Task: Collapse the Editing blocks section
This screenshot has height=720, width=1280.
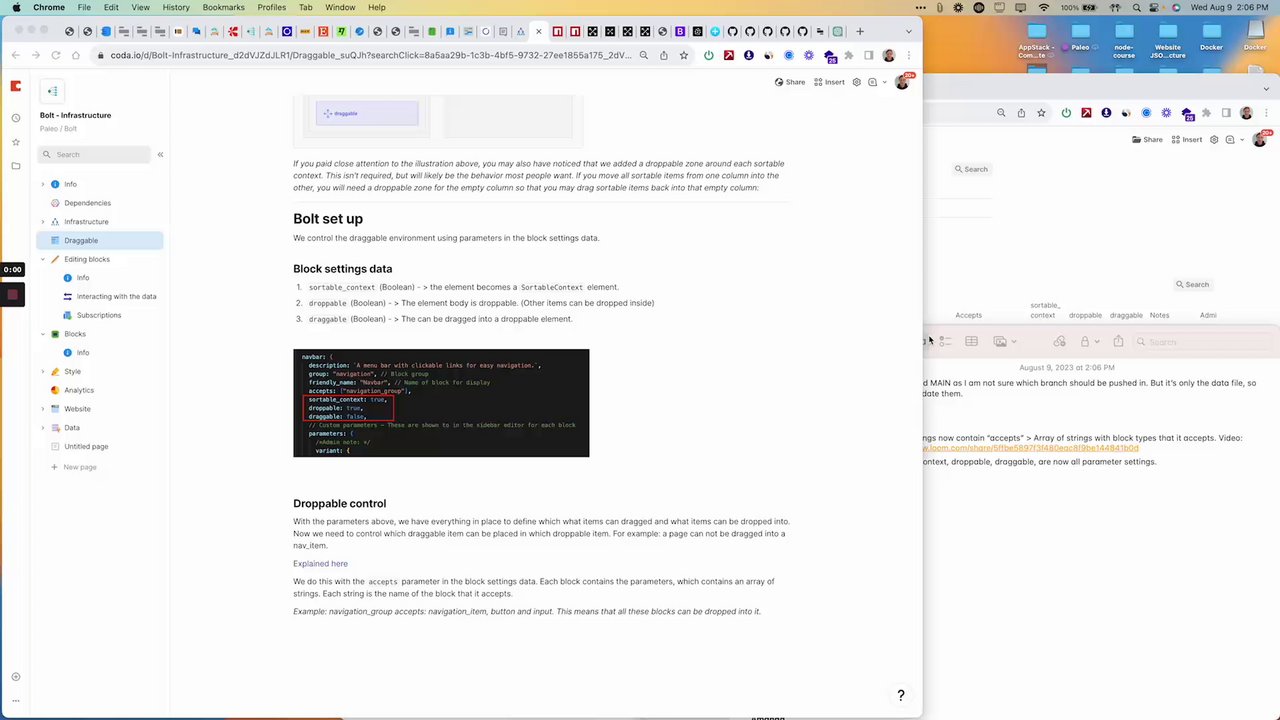Action: (43, 259)
